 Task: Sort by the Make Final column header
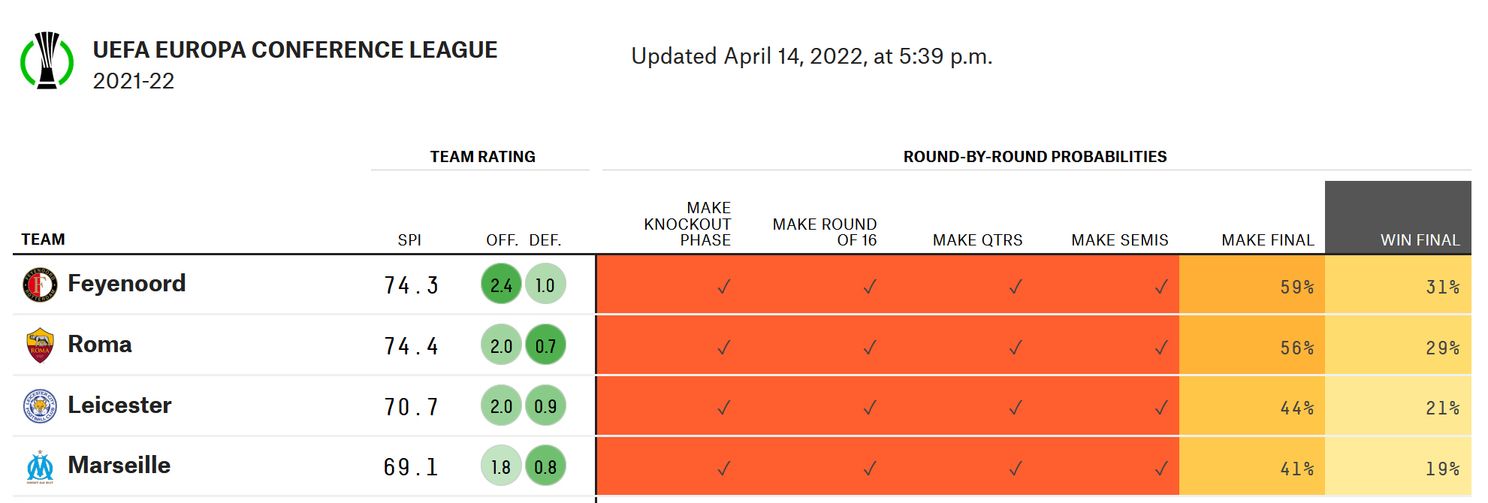pyautogui.click(x=1267, y=241)
